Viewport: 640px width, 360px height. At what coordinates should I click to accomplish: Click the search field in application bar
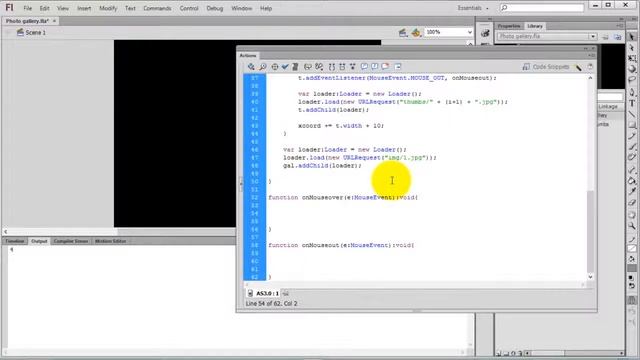pyautogui.click(x=542, y=8)
